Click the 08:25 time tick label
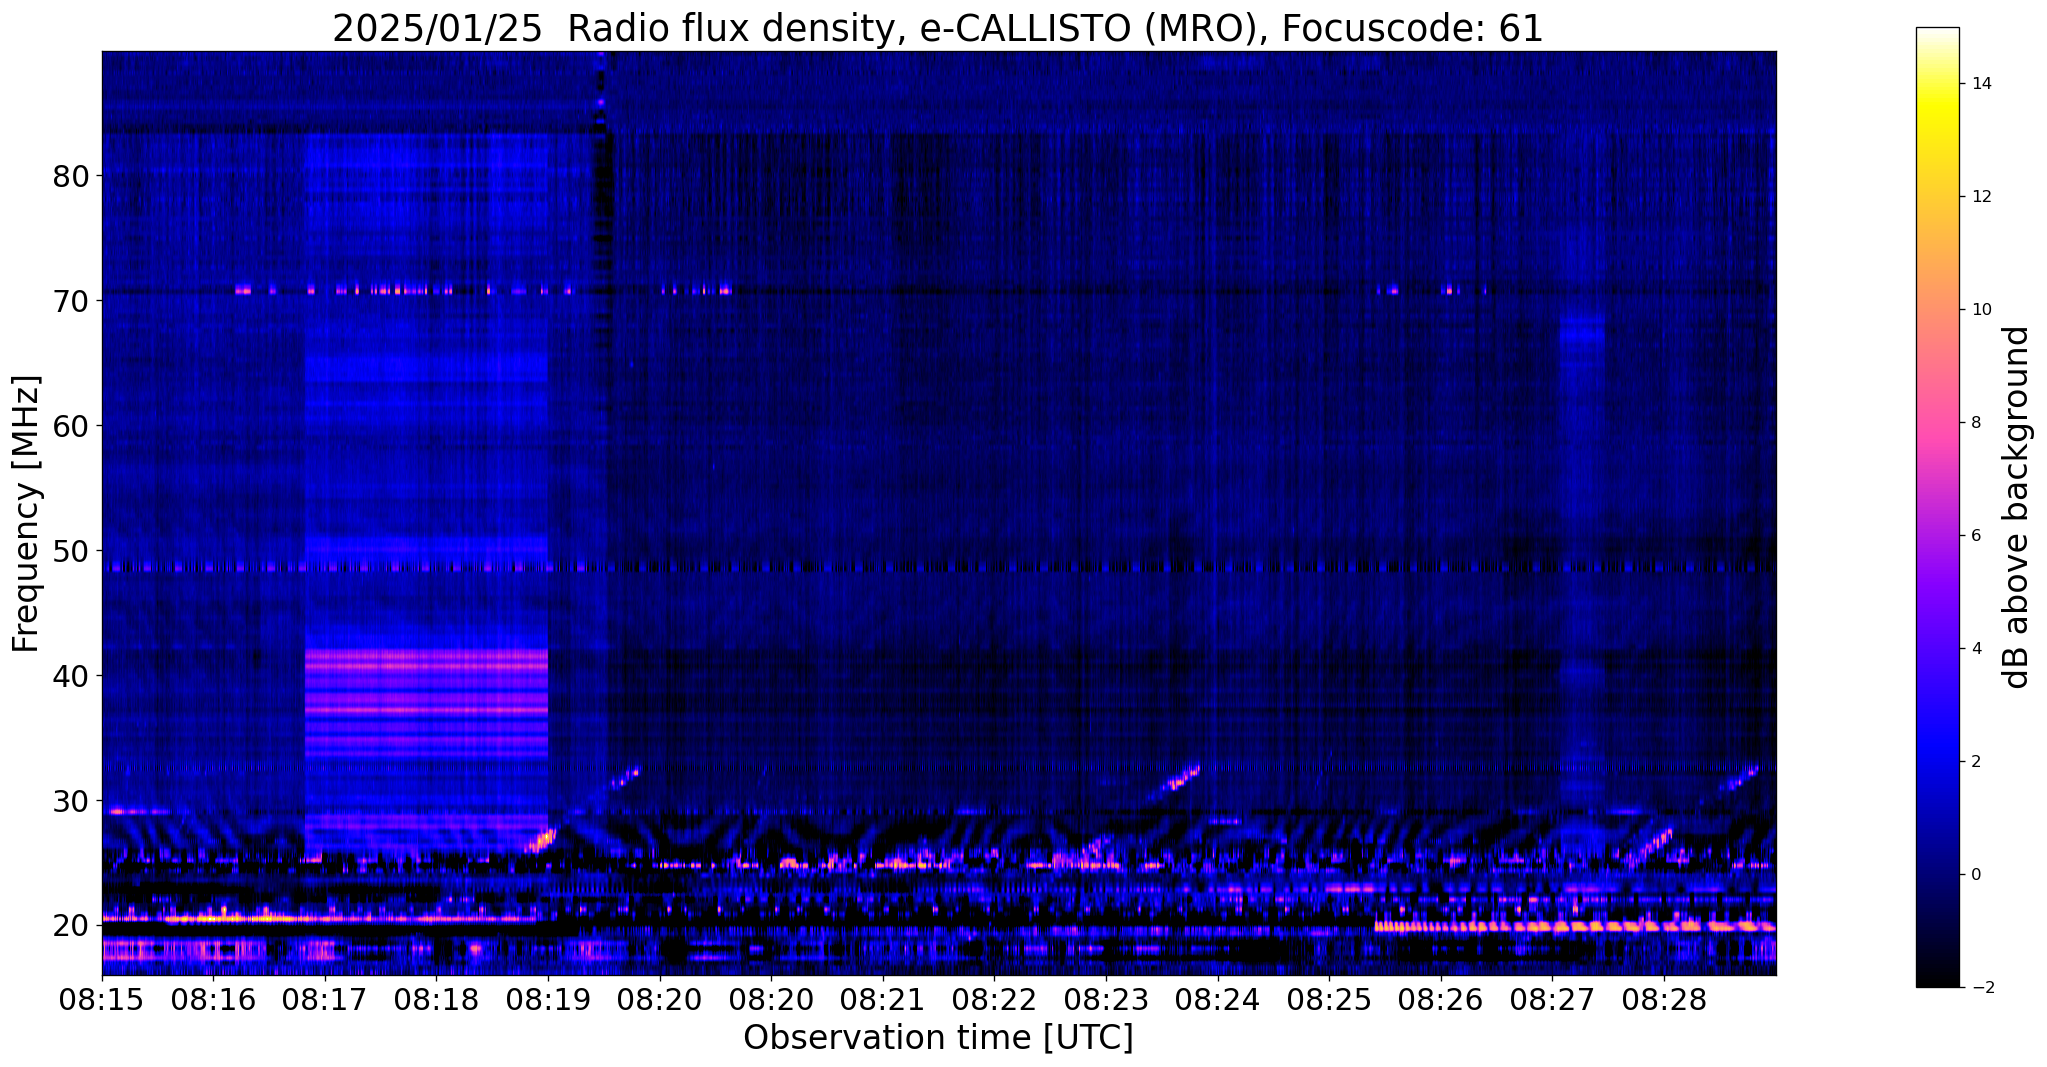This screenshot has height=1067, width=2047. click(1329, 1001)
